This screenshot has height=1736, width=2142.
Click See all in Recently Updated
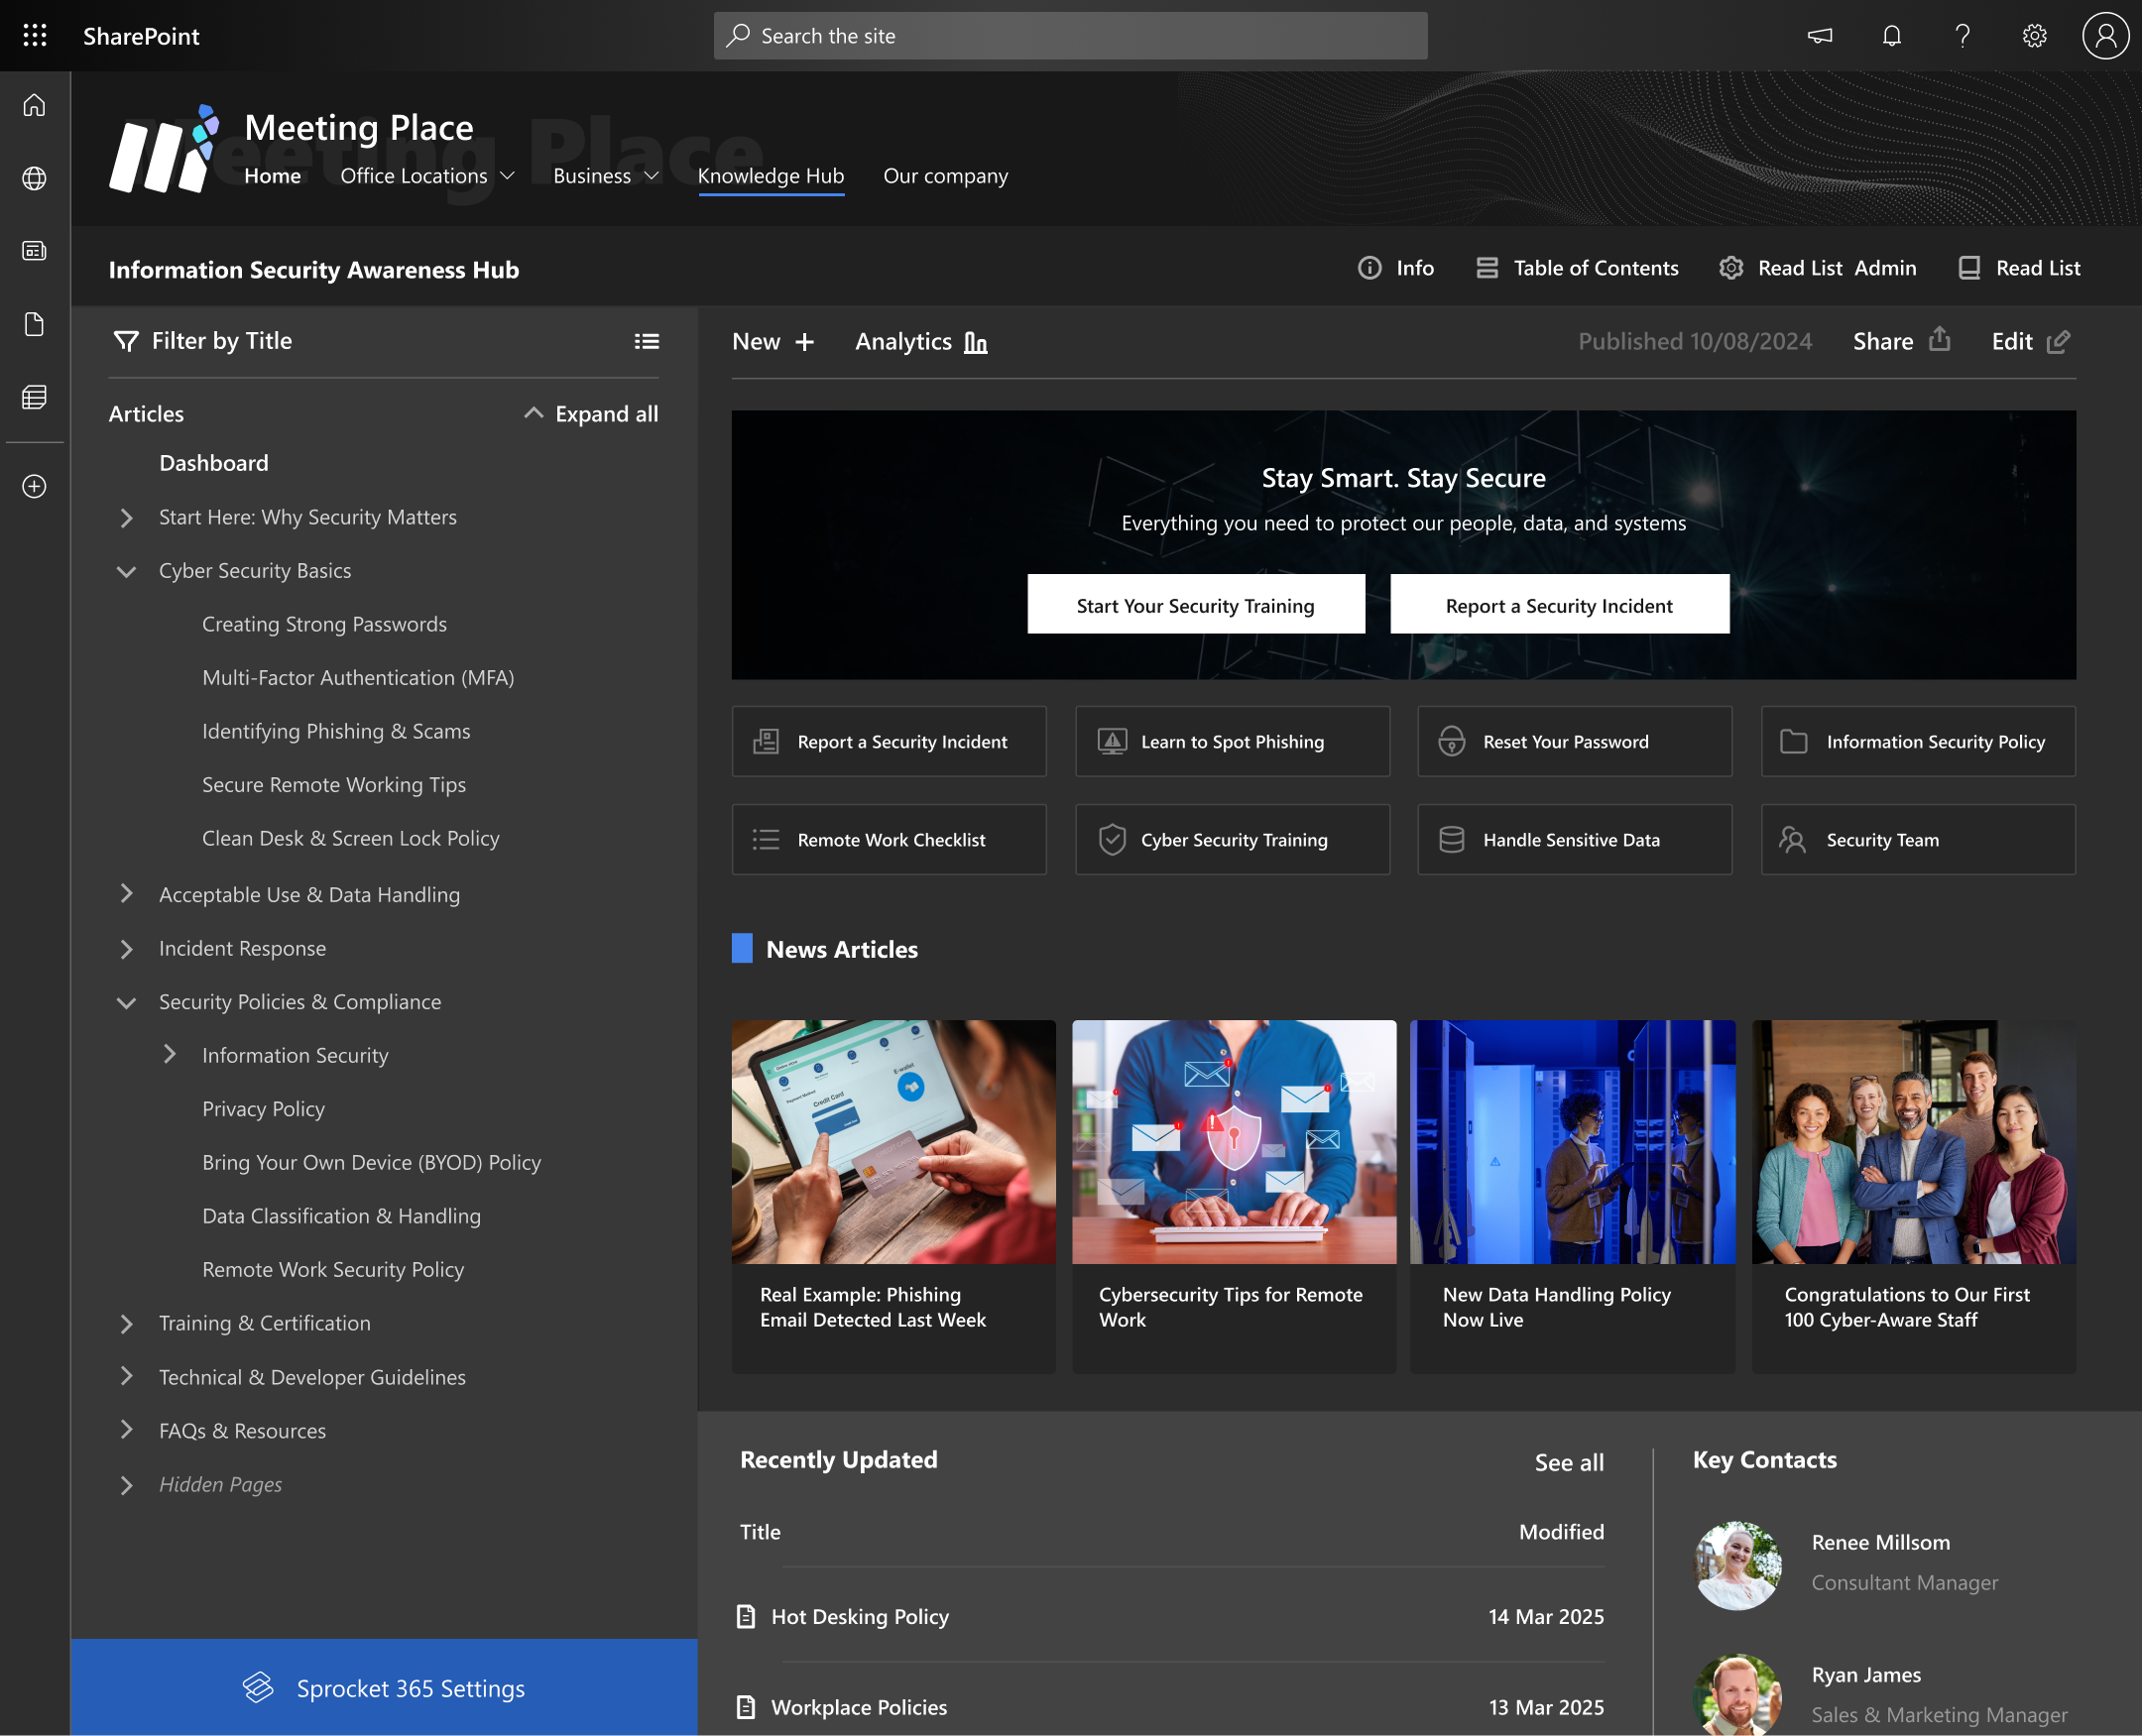point(1569,1462)
